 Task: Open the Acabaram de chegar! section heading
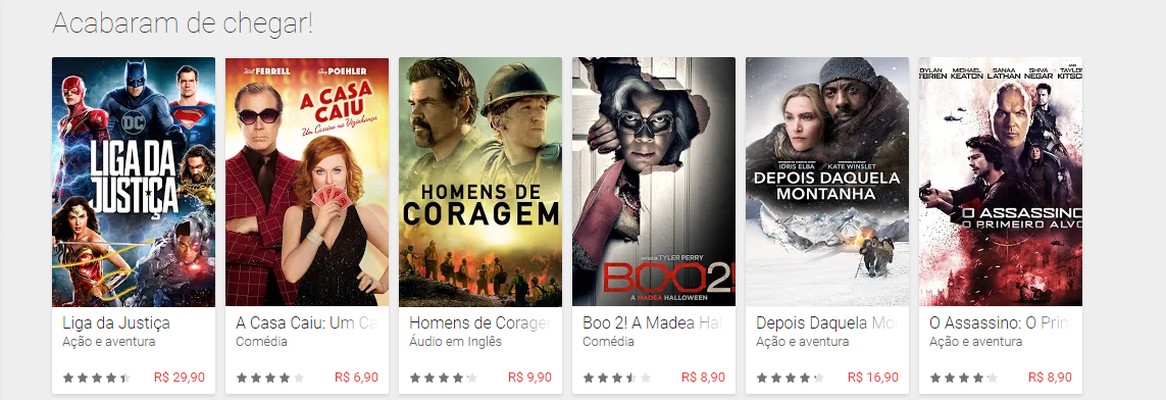tap(182, 24)
